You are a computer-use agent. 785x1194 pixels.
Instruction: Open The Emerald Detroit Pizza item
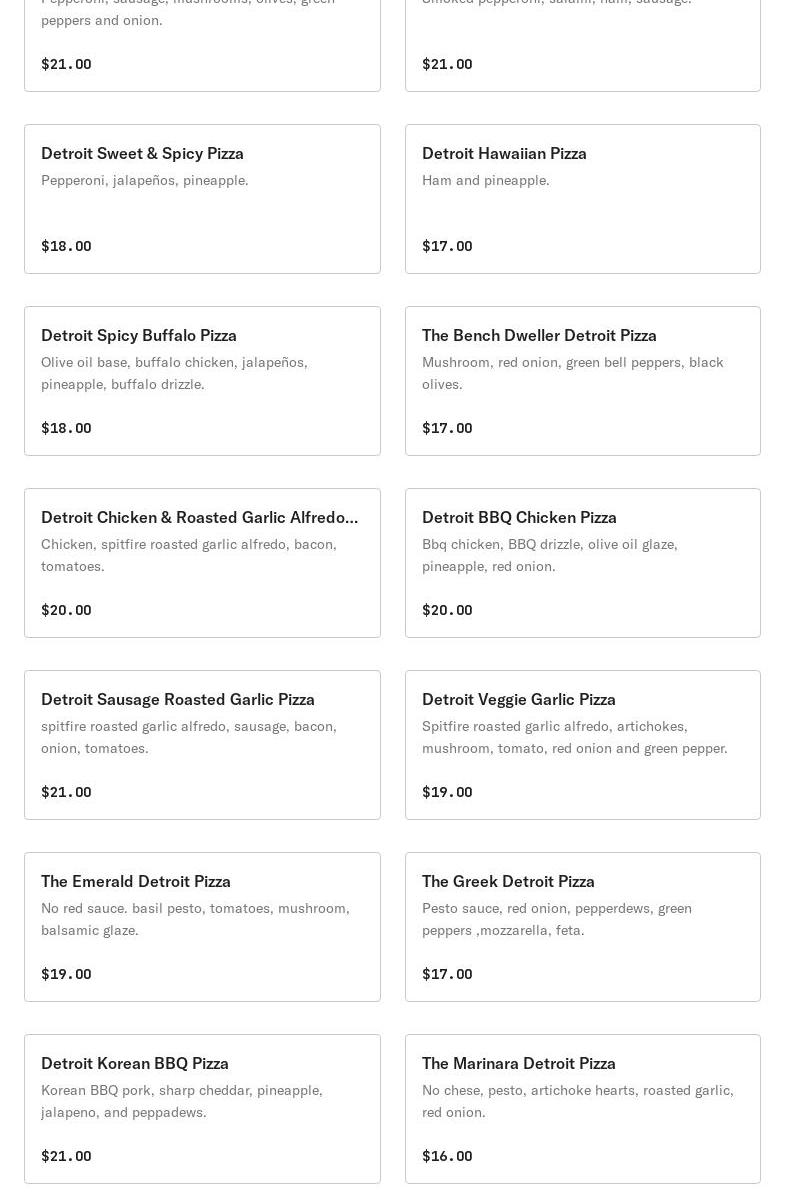tap(136, 881)
